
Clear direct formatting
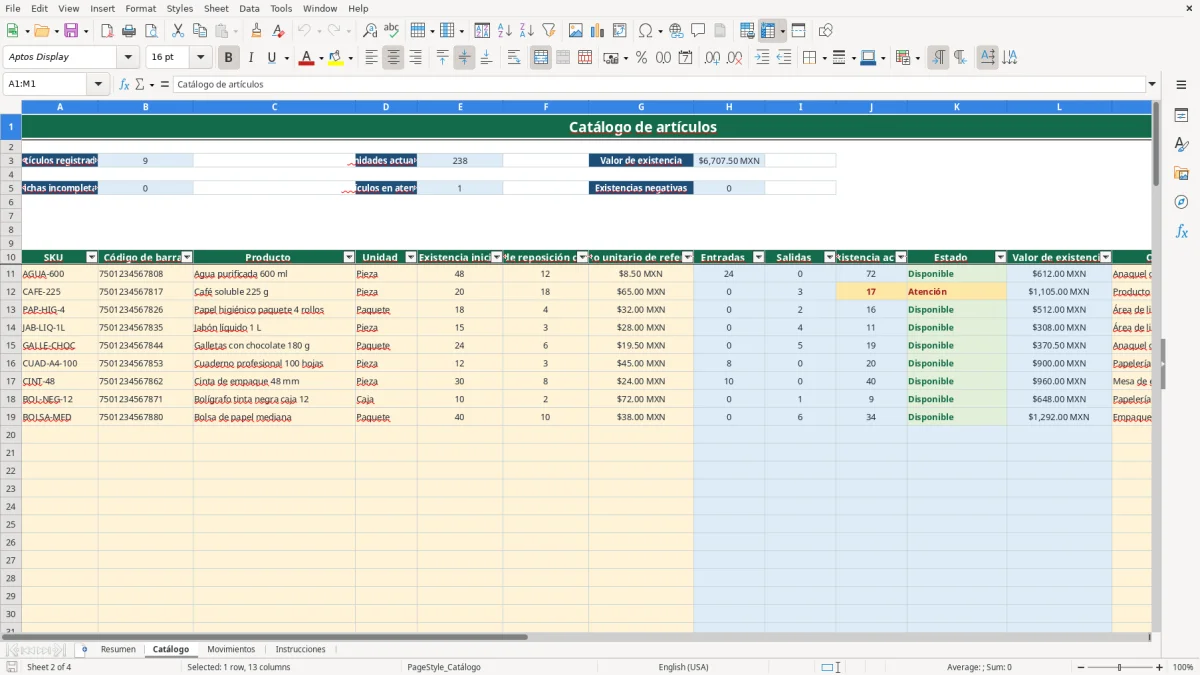click(278, 31)
